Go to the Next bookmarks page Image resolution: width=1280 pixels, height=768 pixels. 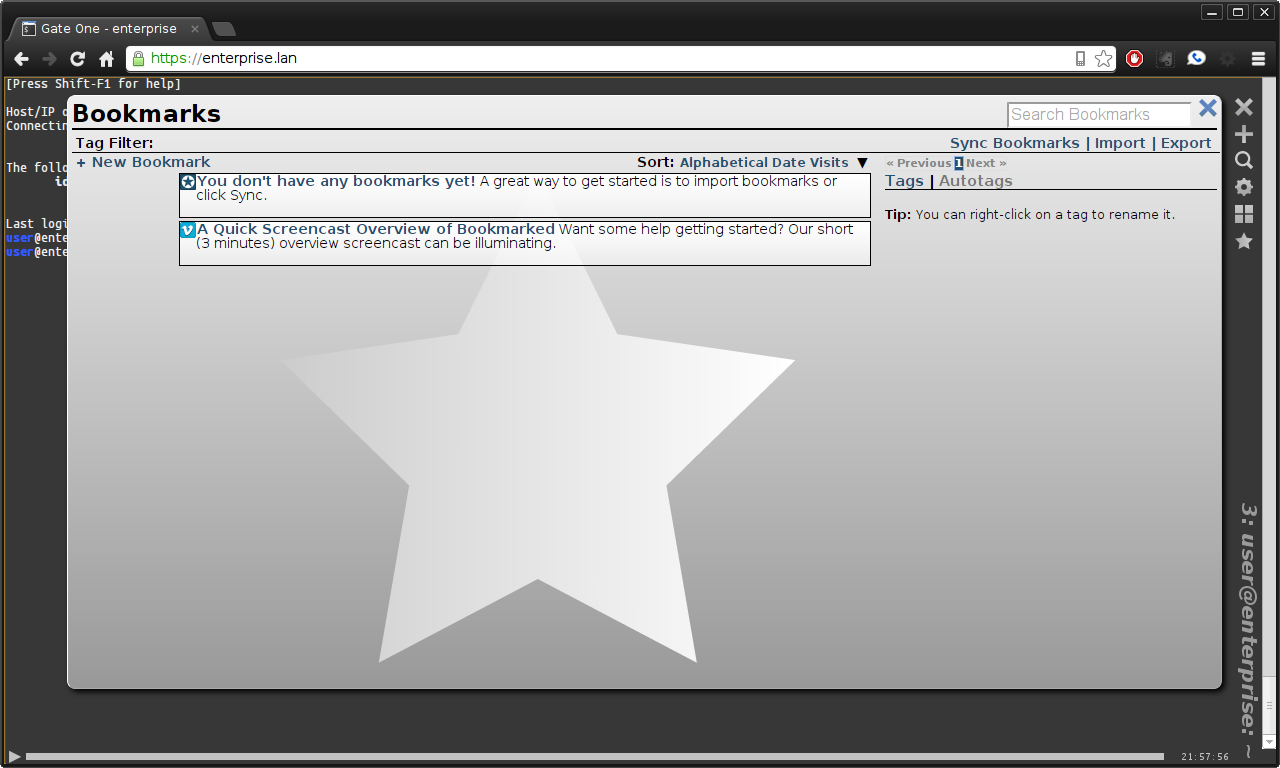[x=985, y=162]
